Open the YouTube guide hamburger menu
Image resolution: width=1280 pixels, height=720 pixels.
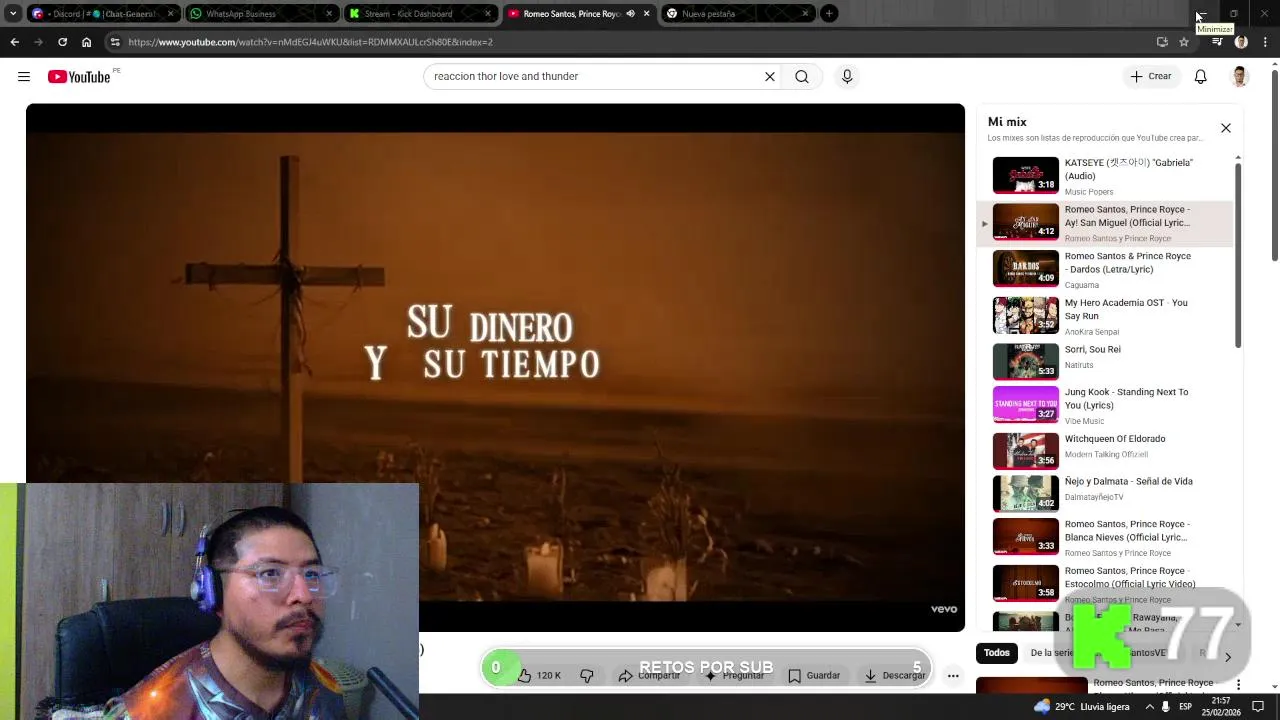click(24, 77)
